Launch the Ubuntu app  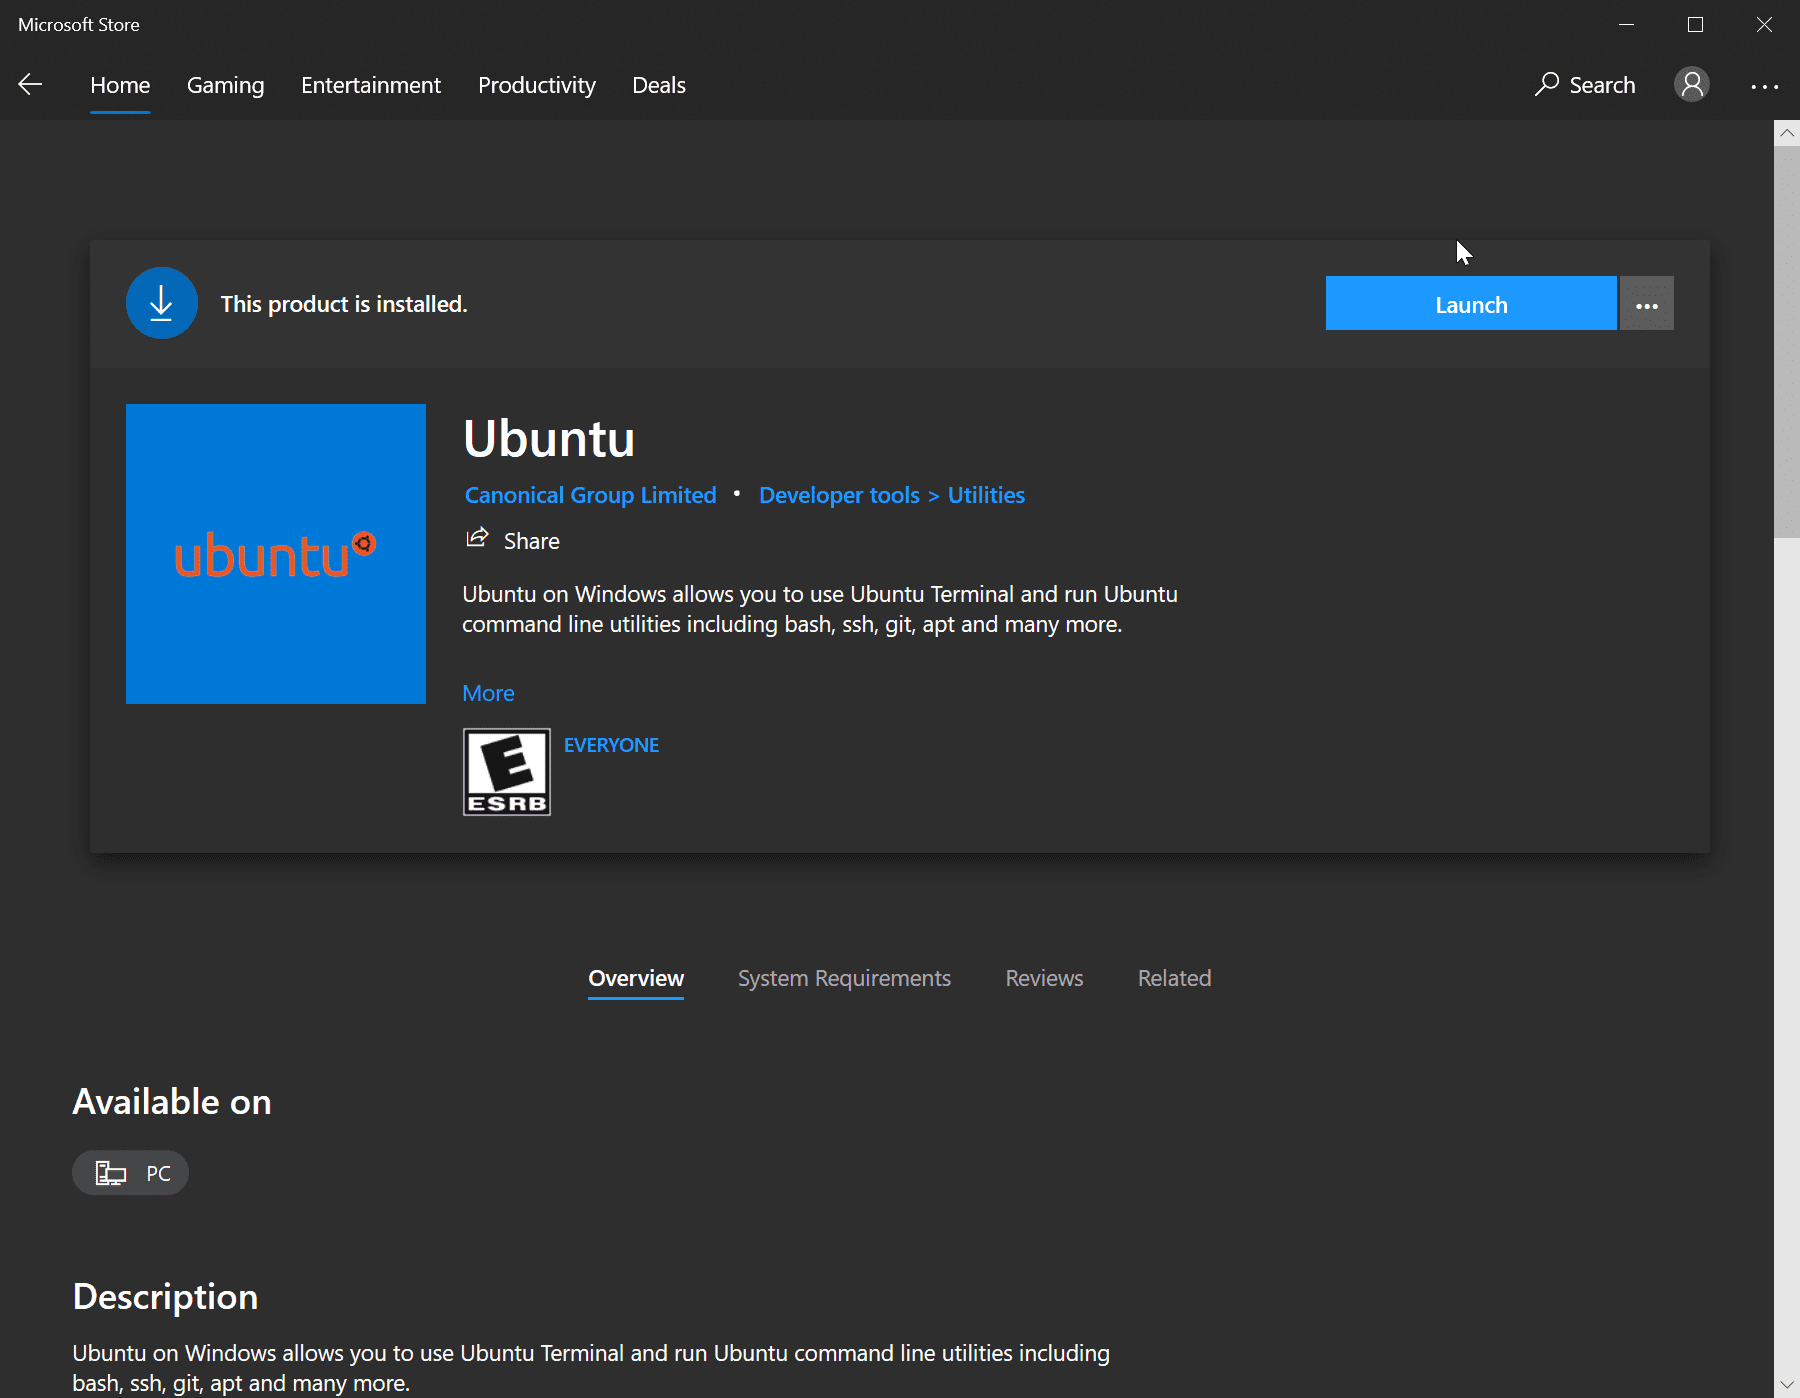tap(1470, 303)
